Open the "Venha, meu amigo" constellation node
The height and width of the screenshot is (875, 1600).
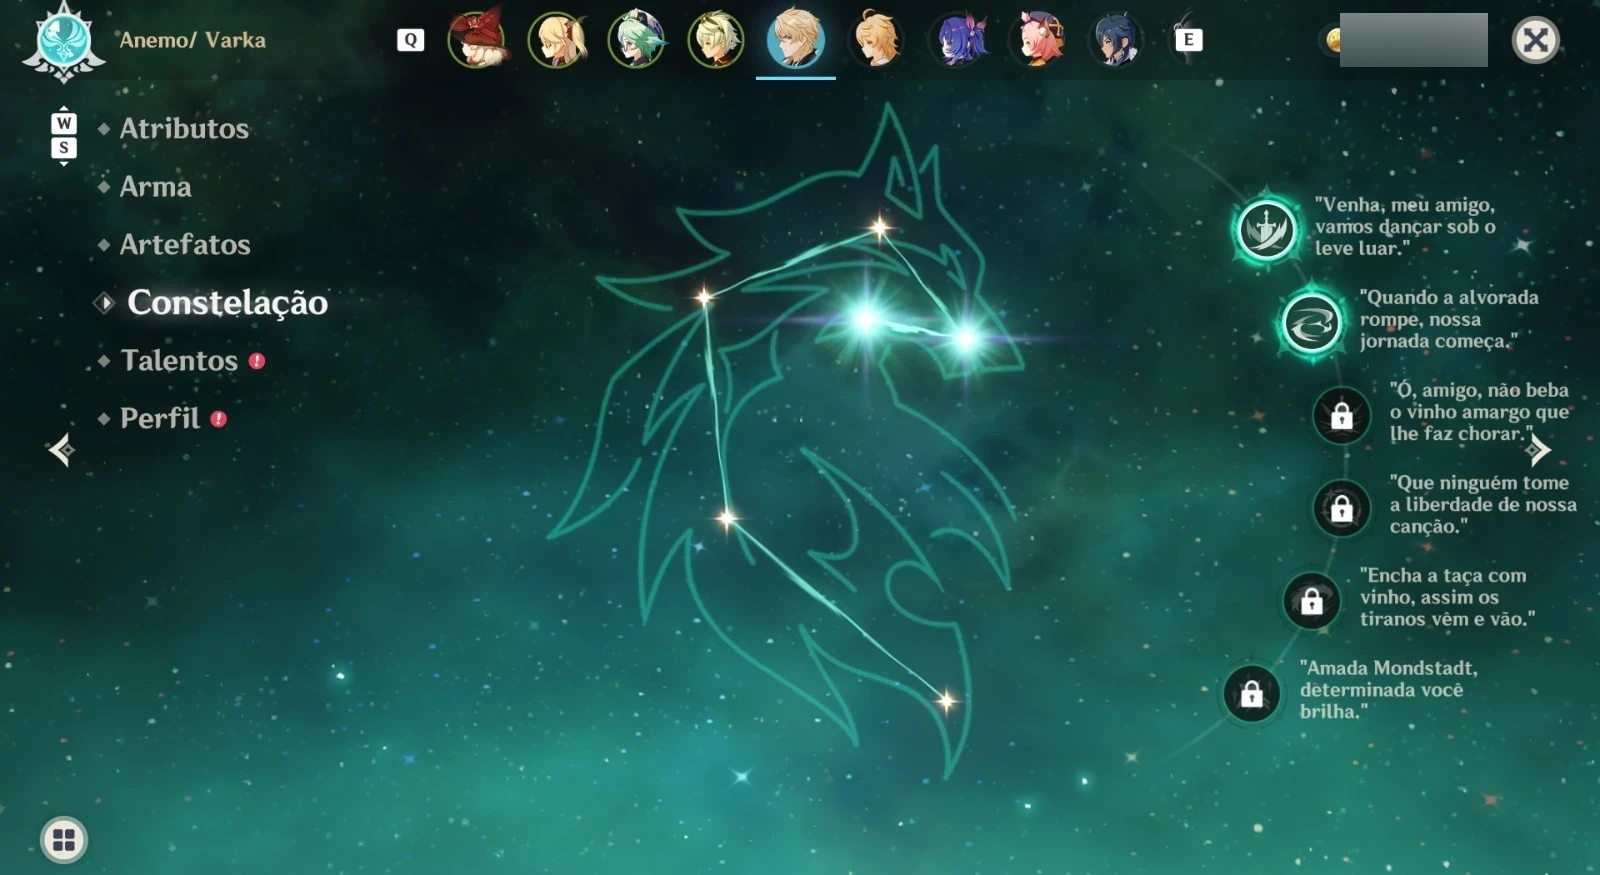pos(1266,229)
